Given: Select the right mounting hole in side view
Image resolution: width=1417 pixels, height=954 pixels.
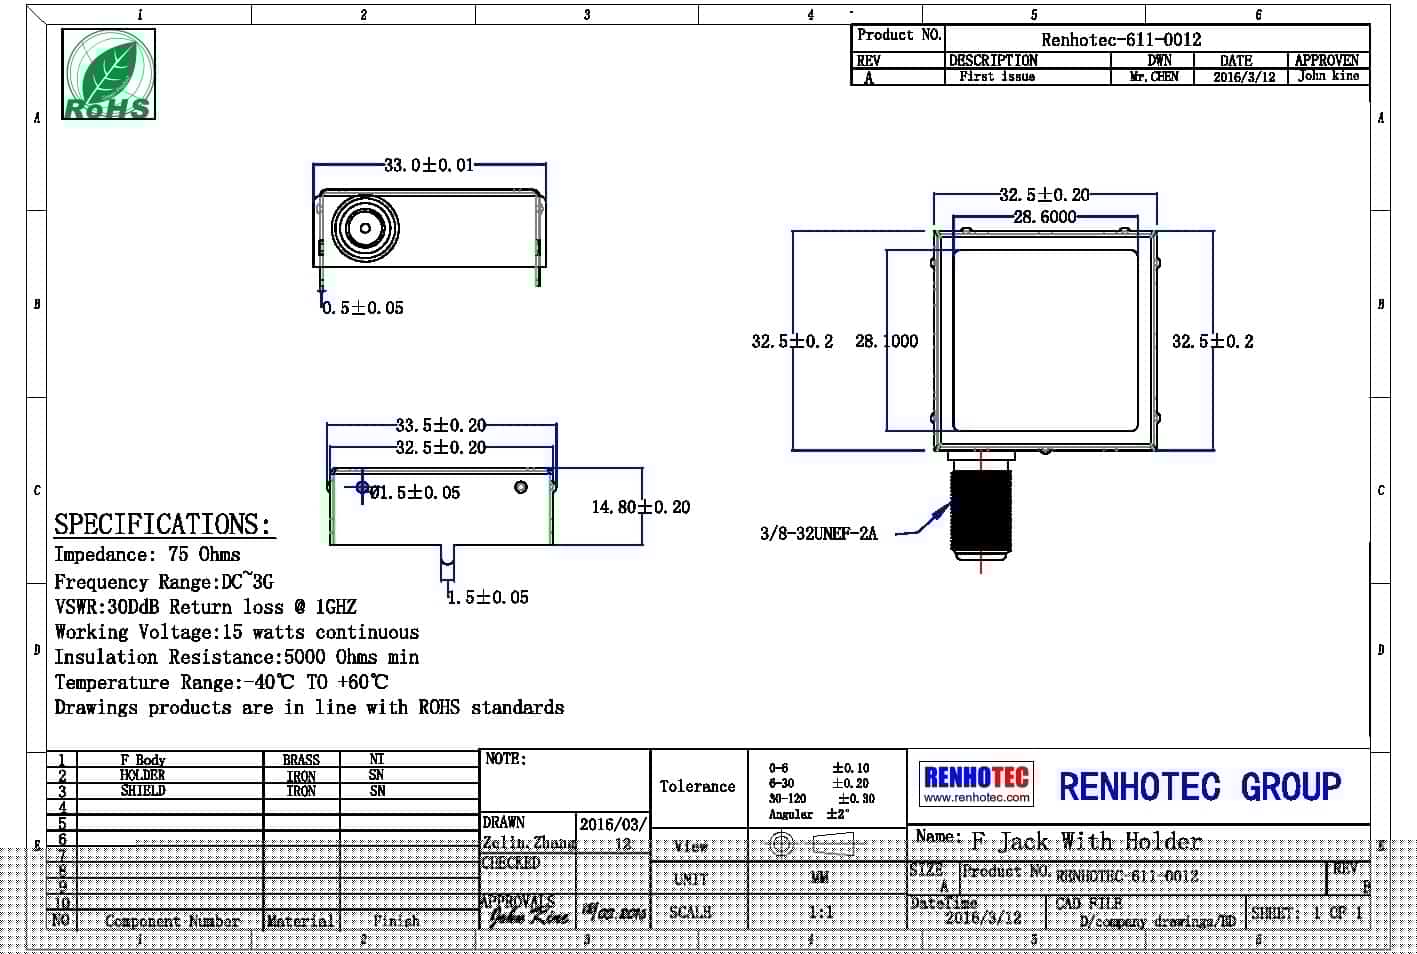Looking at the screenshot, I should click(x=521, y=487).
